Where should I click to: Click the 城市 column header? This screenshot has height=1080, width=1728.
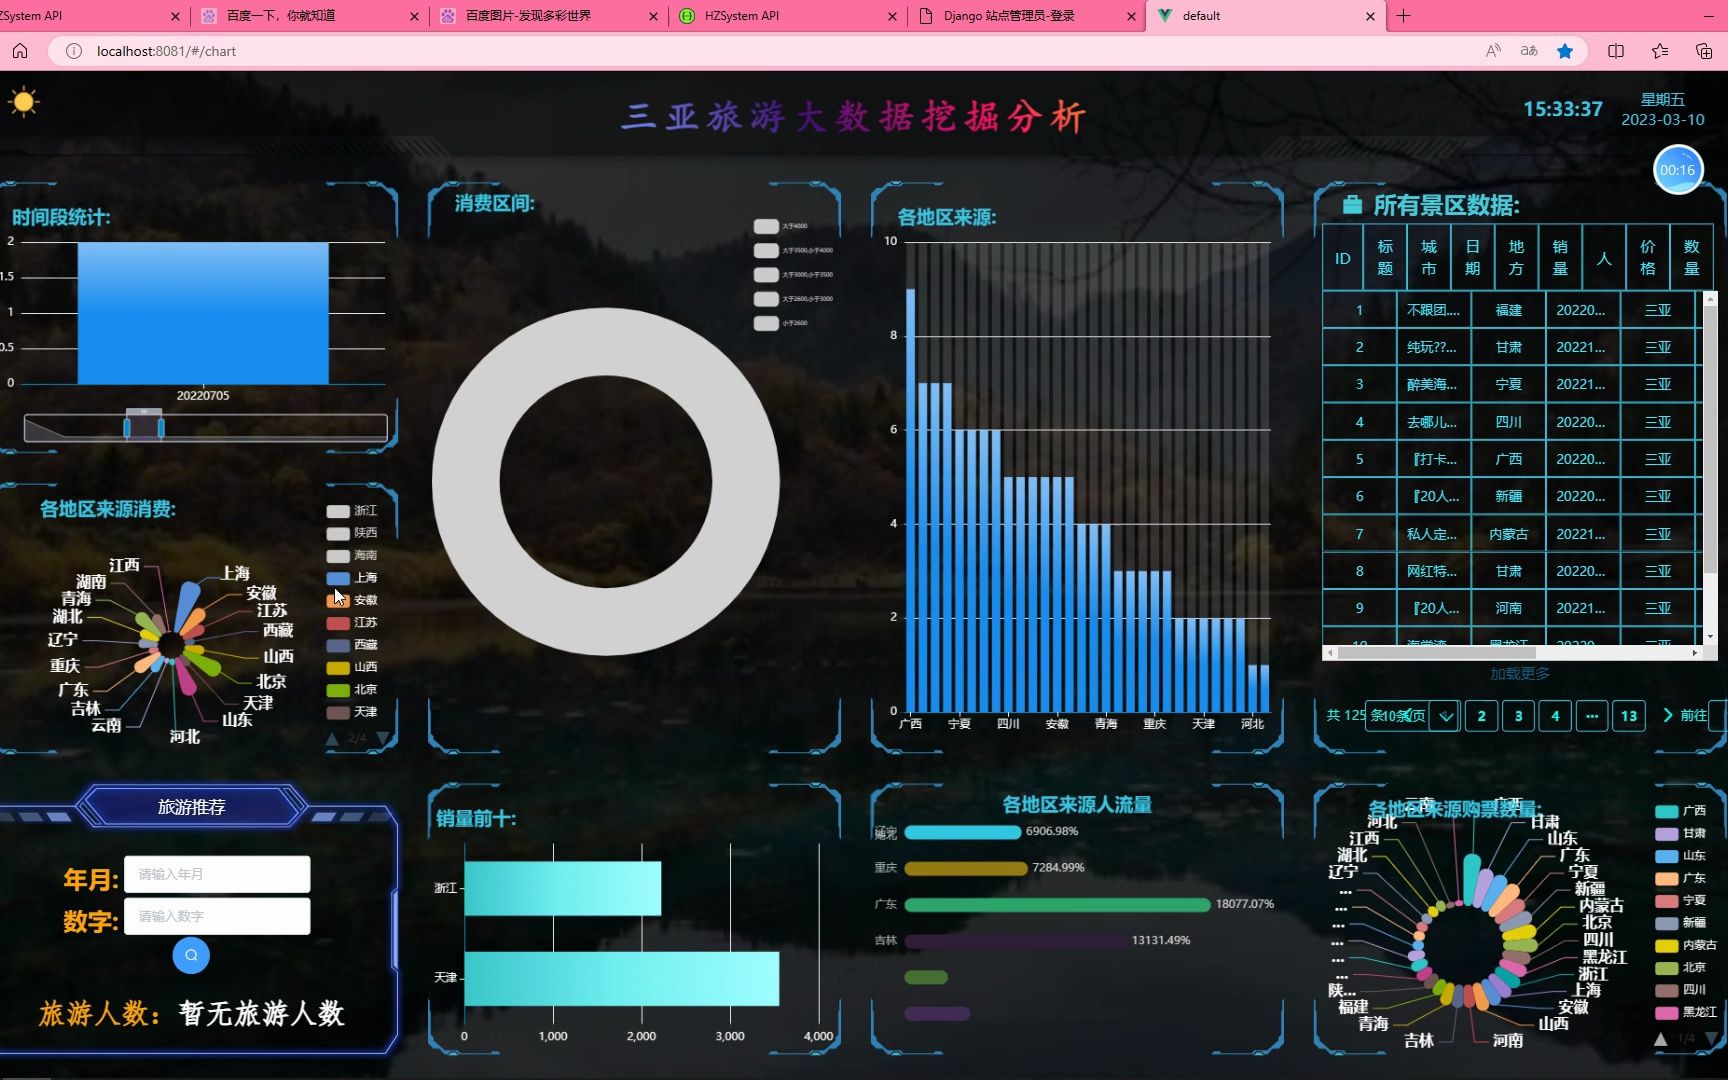click(x=1429, y=258)
